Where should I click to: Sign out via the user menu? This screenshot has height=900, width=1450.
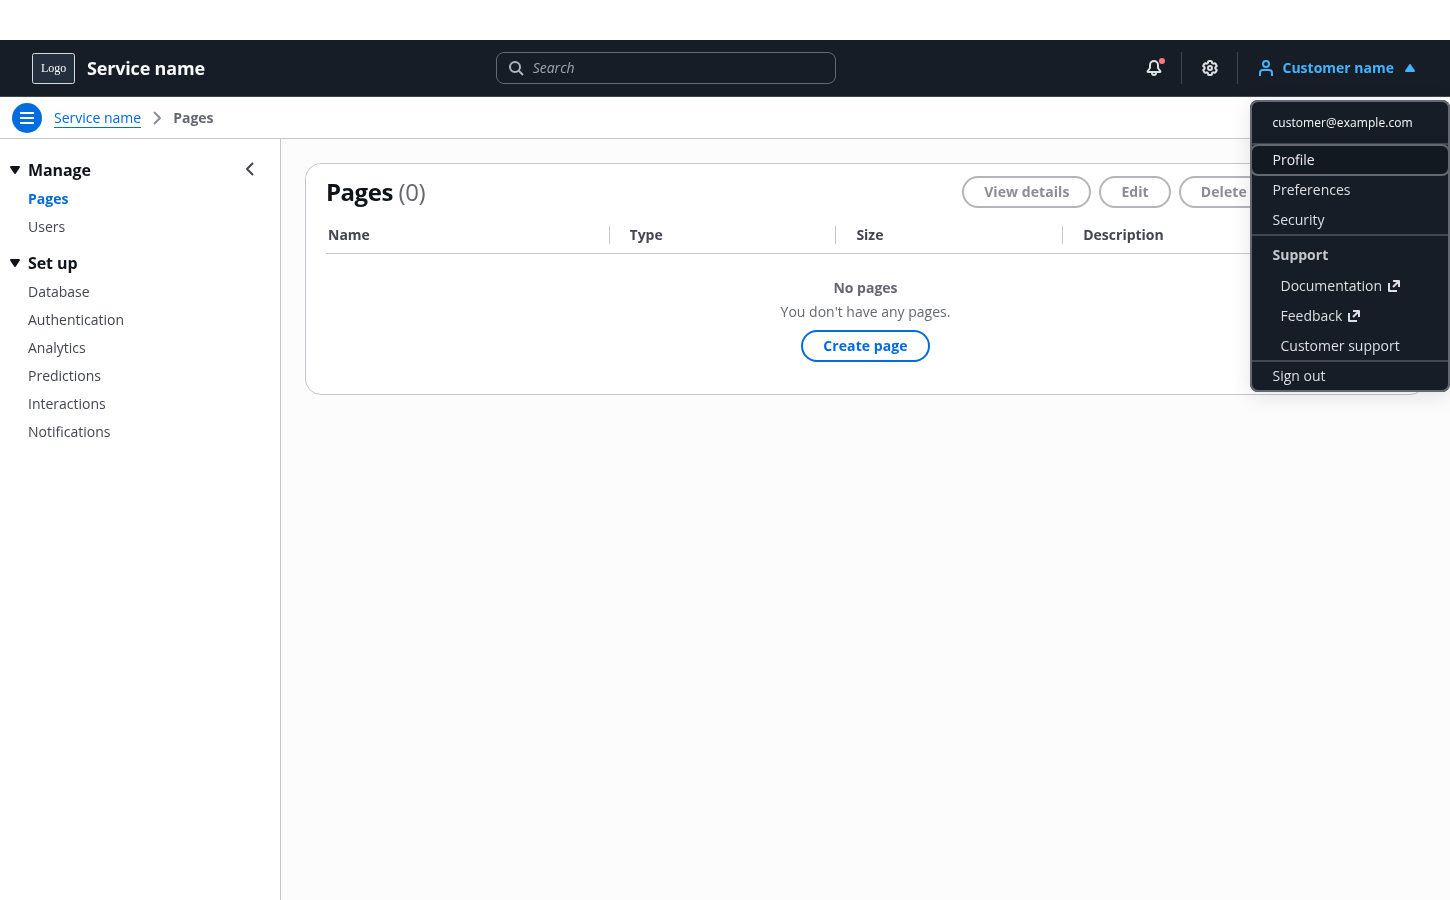[1350, 376]
